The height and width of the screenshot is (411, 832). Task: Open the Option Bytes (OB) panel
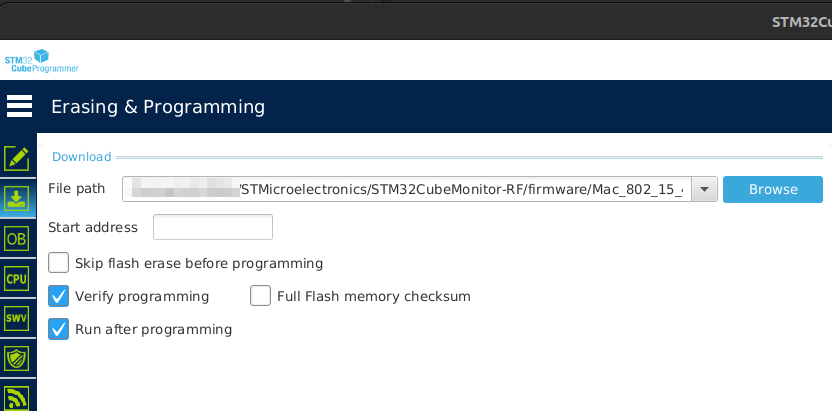[x=17, y=239]
